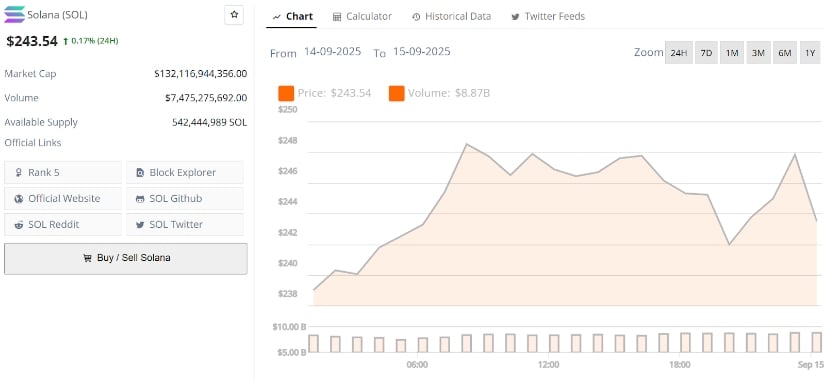Open the SOL Twitter link
Screen dimensions: 825x380
tap(185, 224)
